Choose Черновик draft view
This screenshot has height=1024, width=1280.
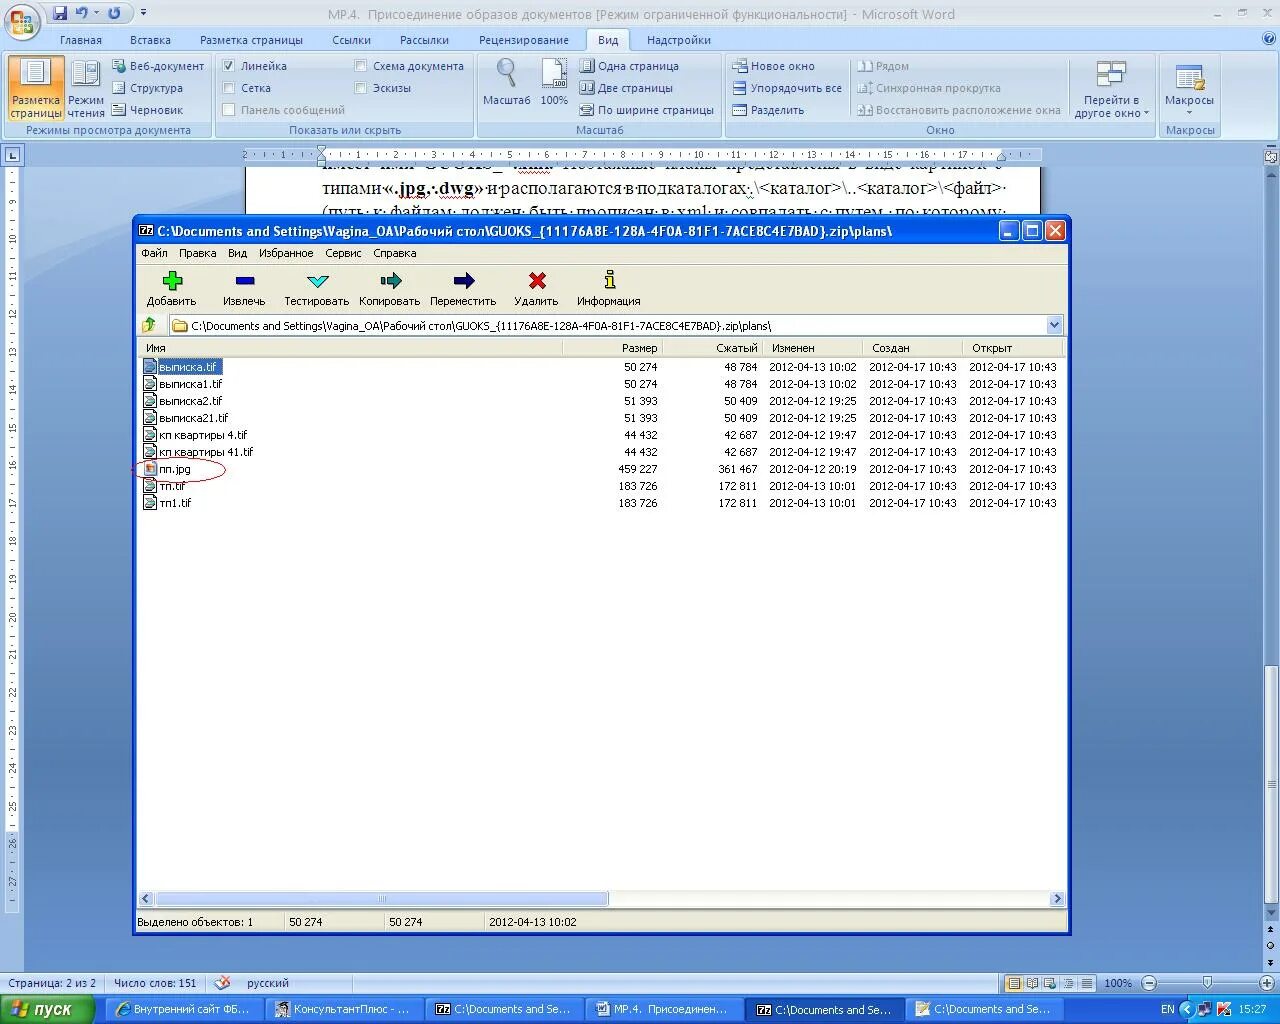coord(148,110)
